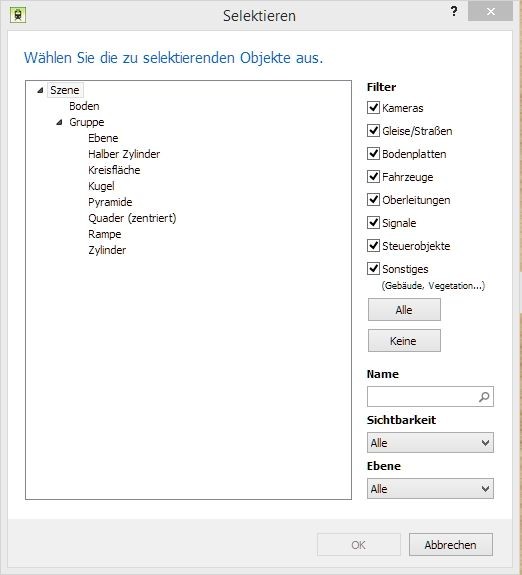Image resolution: width=522 pixels, height=575 pixels.
Task: Click the Abbrechen button
Action: tap(451, 545)
